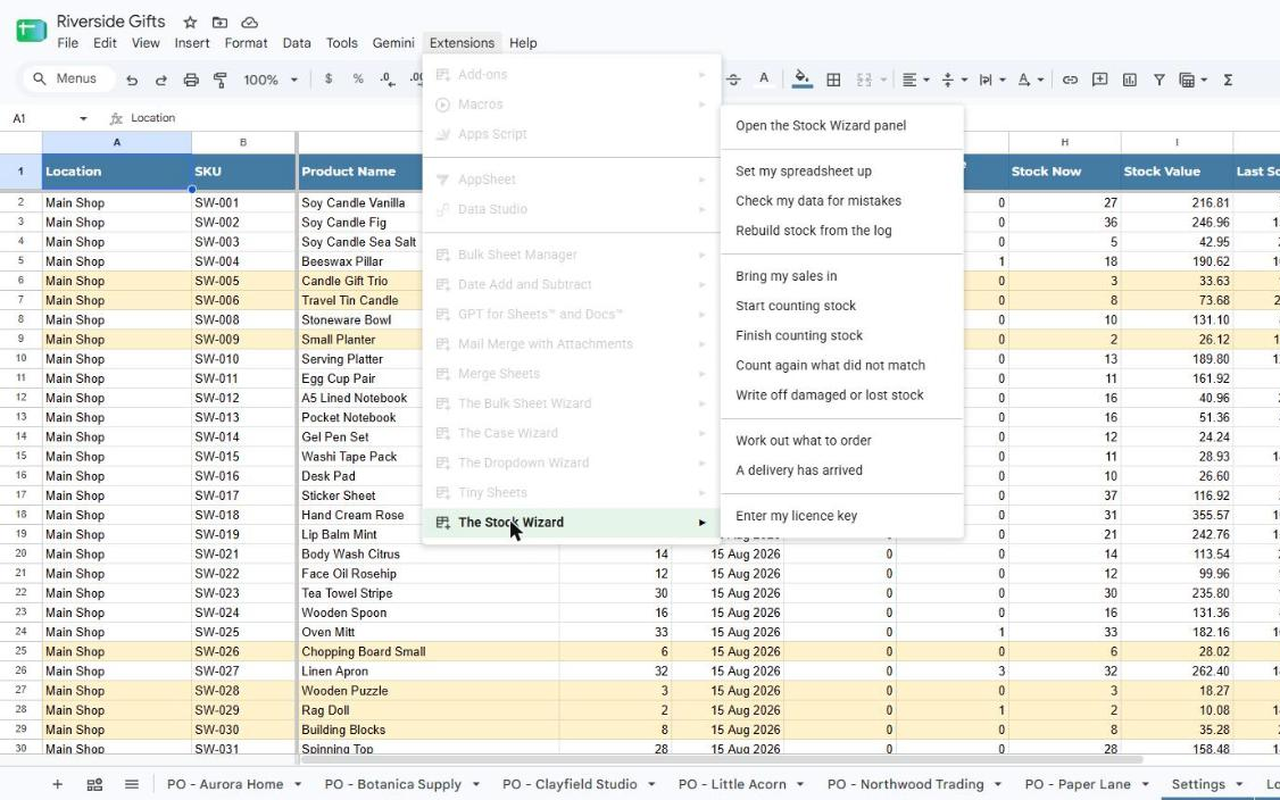The image size is (1280, 800).
Task: Click the insert chart icon
Action: click(x=1129, y=80)
